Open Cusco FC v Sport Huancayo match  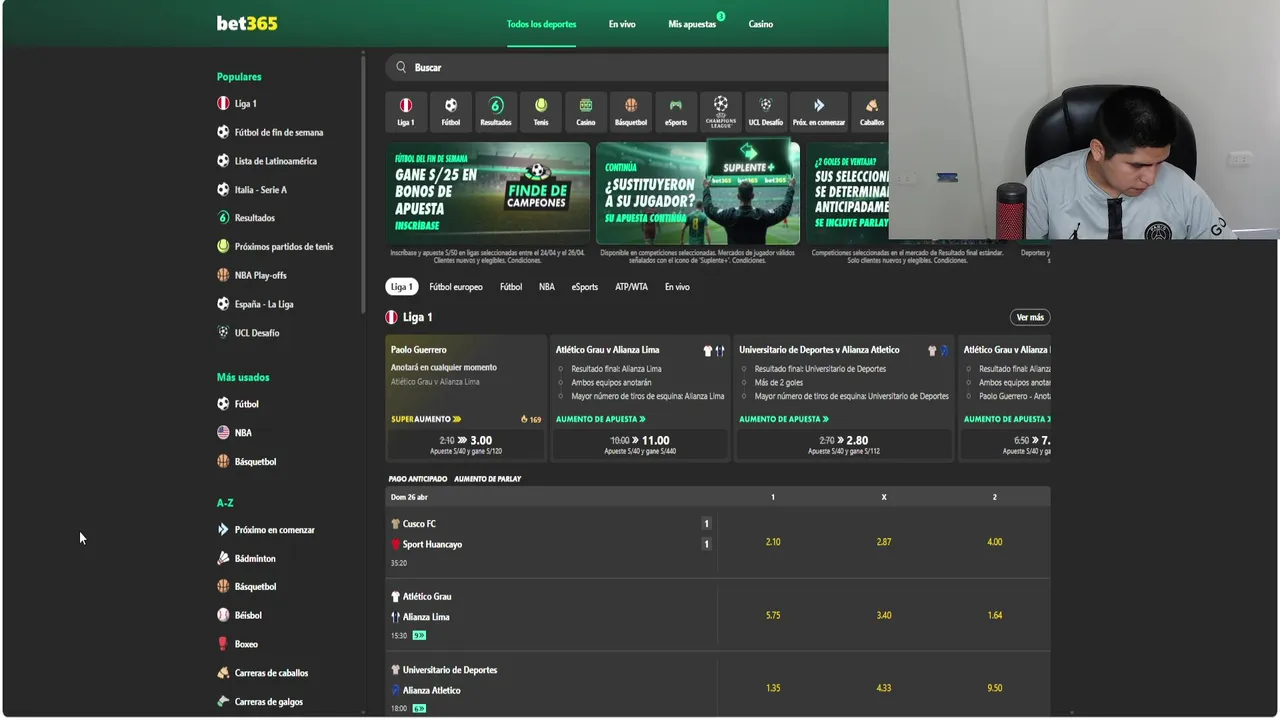coord(551,542)
